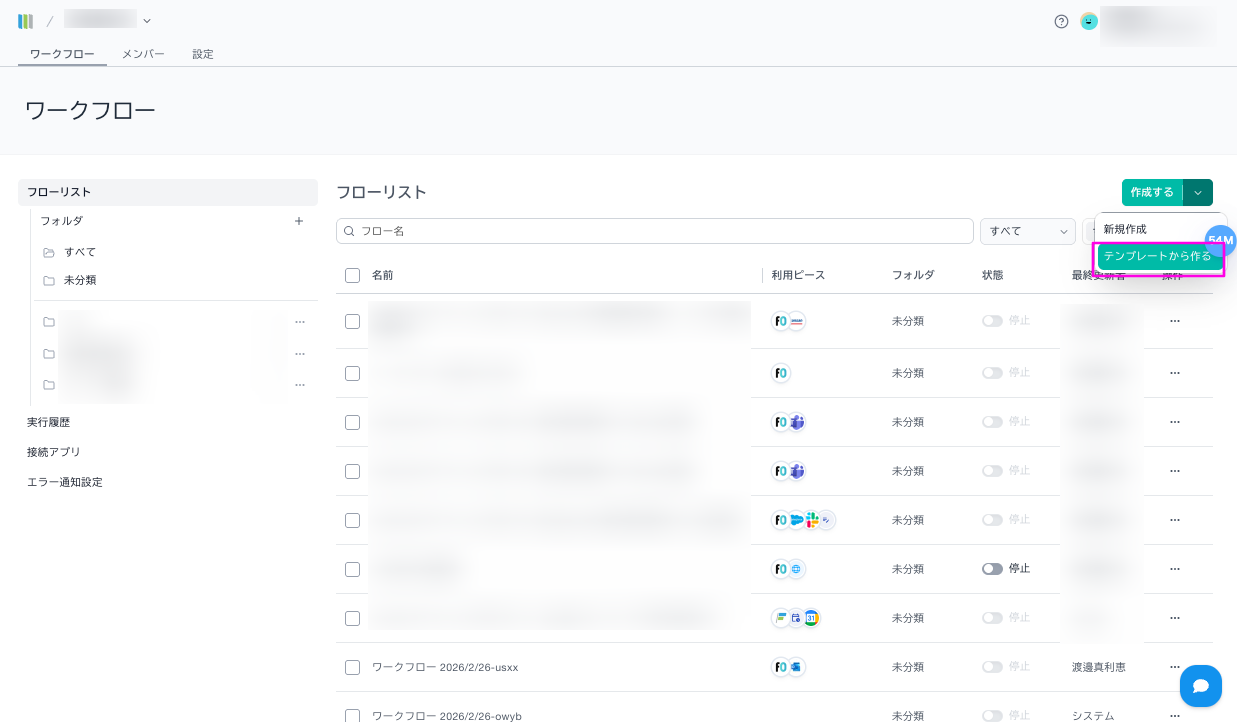Screen dimensions: 1237x722
Task: Open the 未分類 folder
Action: click(80, 280)
